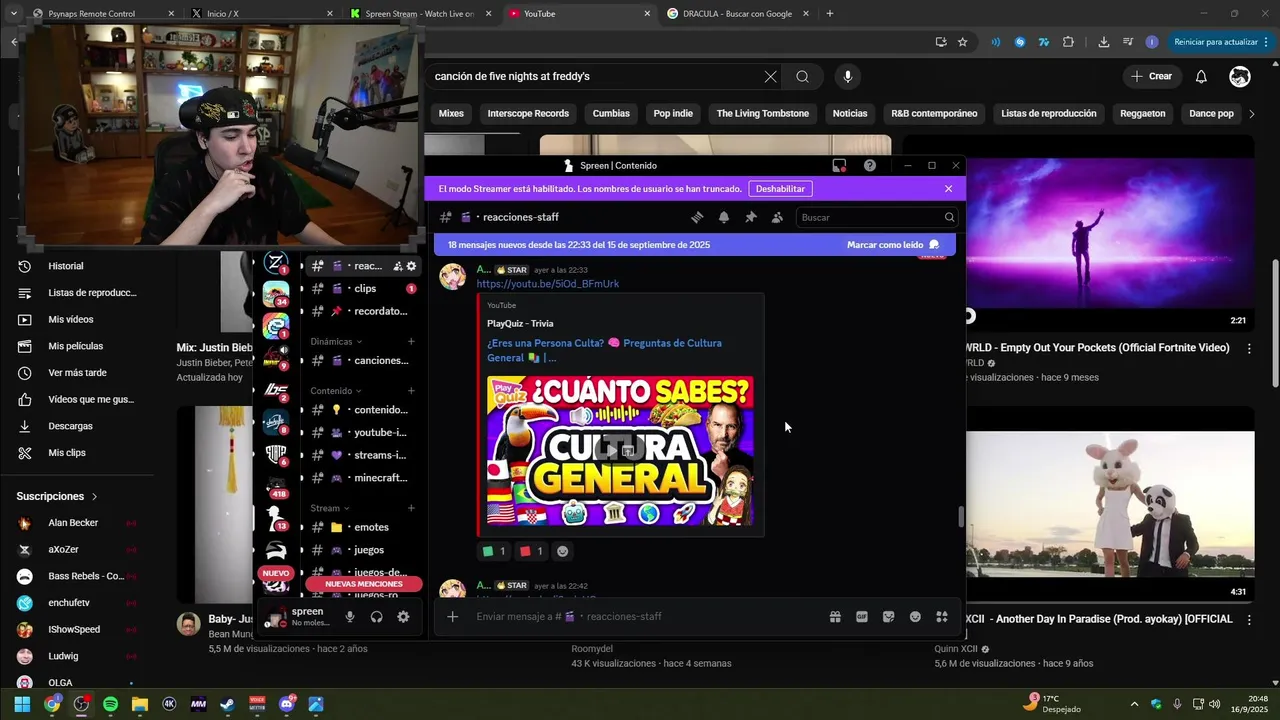Open Discord user settings gear
The image size is (1280, 720).
403,617
